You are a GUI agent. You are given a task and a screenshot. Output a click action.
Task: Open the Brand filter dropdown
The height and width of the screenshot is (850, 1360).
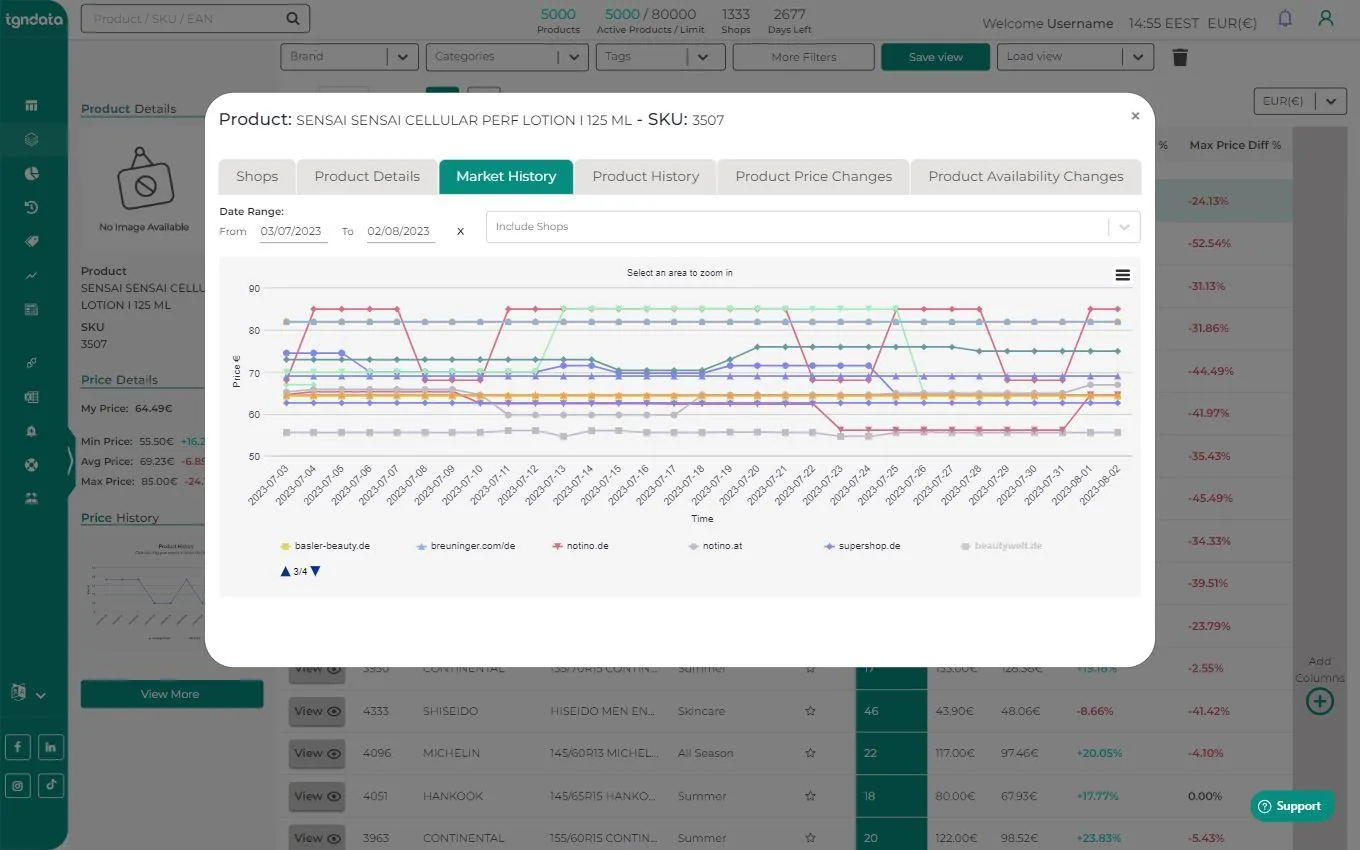coord(349,57)
